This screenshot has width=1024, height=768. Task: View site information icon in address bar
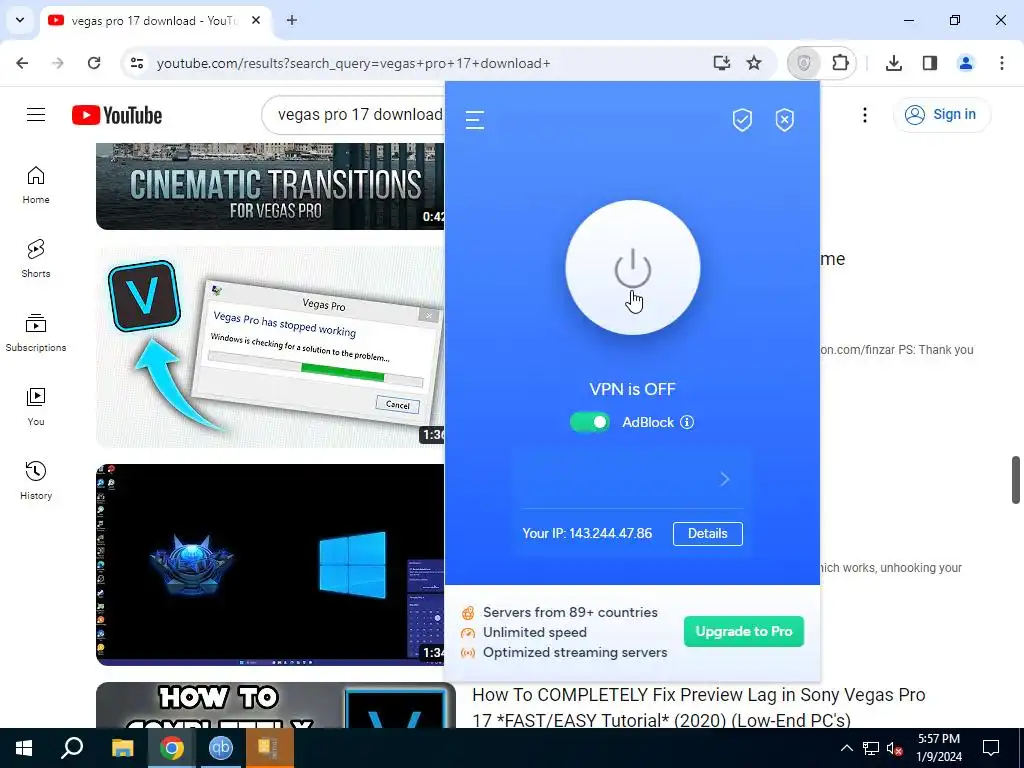[x=137, y=63]
